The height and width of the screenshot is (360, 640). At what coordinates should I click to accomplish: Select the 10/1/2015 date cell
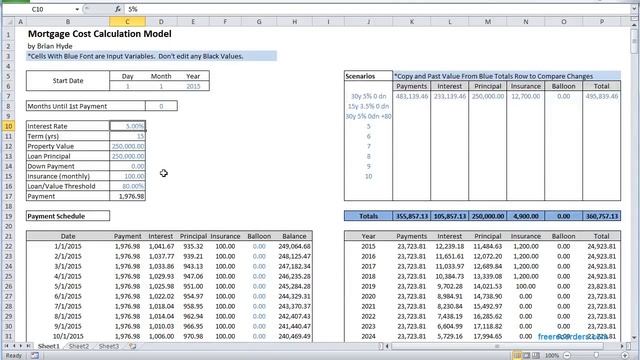[x=68, y=336]
